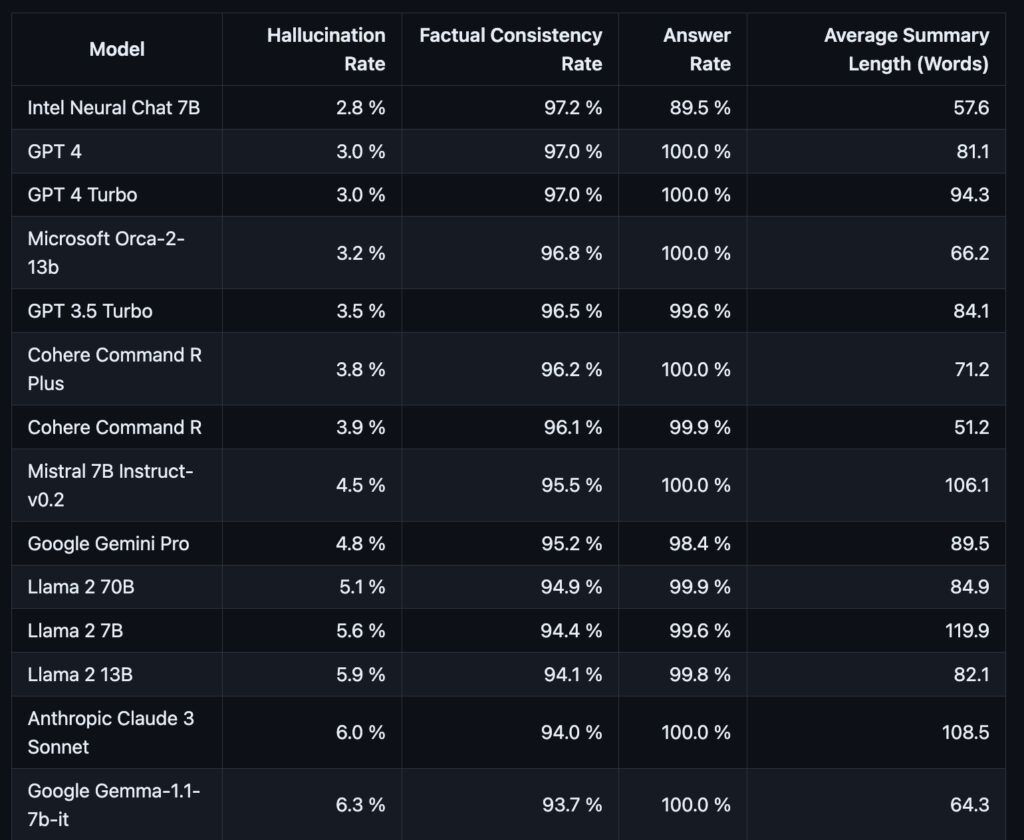
Task: Select the Llama 2 70B cell
Action: click(x=81, y=587)
